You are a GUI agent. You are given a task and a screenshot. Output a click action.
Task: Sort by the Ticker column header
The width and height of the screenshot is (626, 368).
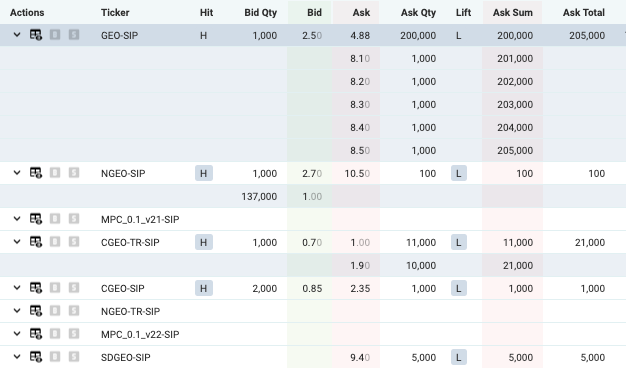click(115, 12)
